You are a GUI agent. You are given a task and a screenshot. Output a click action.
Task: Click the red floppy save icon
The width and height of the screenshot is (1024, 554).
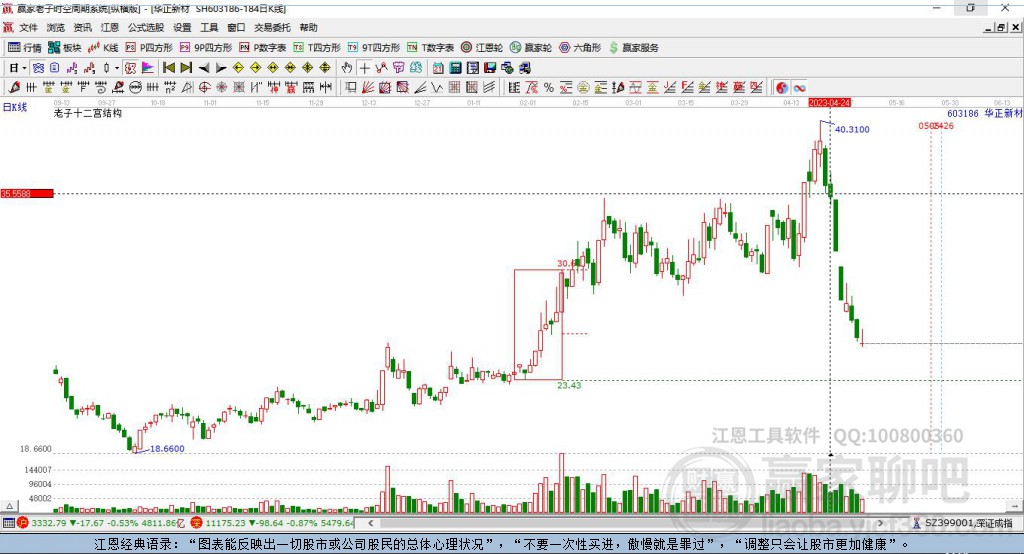pos(490,68)
